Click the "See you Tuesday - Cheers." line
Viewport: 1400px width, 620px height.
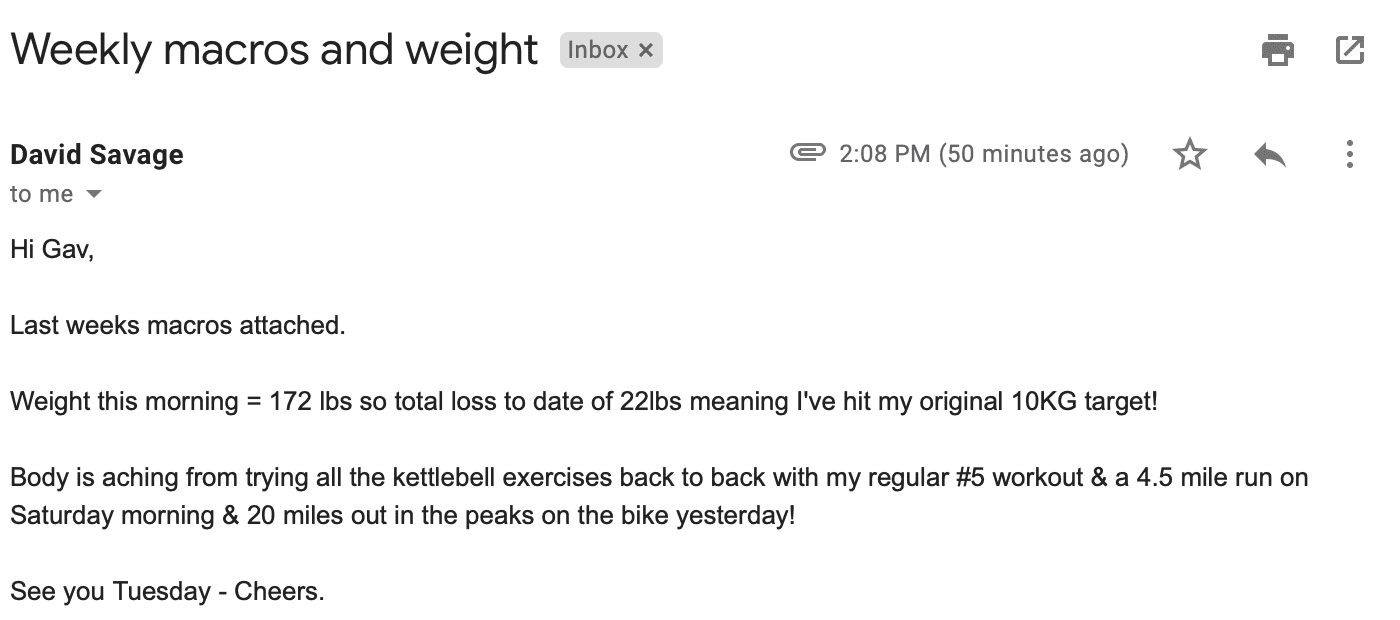tap(167, 592)
